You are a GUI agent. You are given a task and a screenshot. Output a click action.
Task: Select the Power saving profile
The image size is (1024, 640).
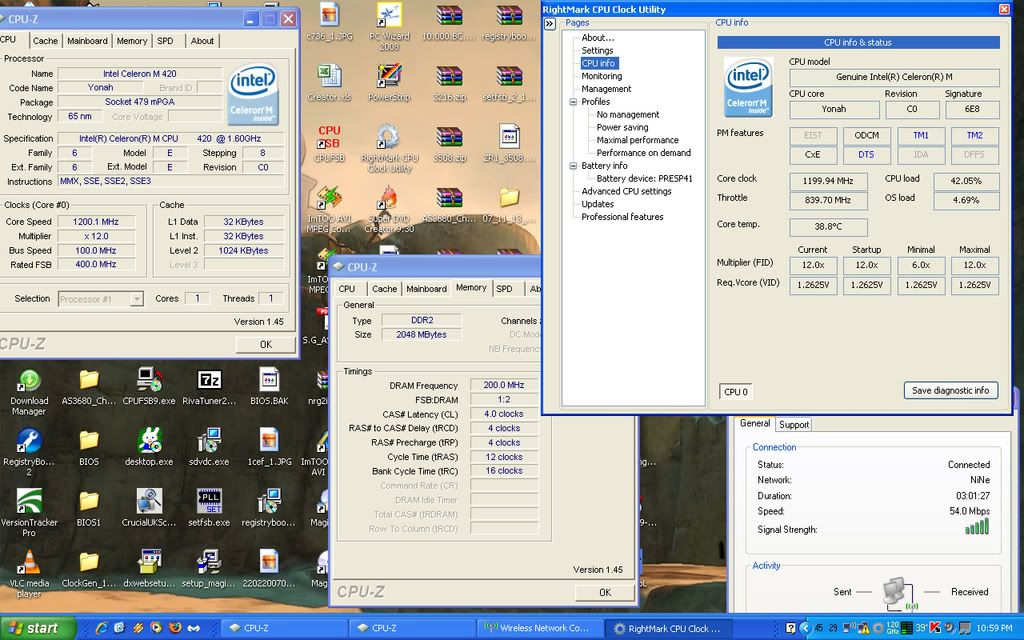pos(622,127)
